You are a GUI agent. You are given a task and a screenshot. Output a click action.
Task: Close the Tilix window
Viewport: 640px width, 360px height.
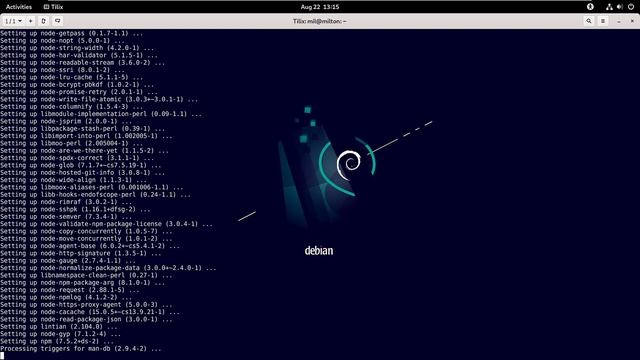(632, 21)
